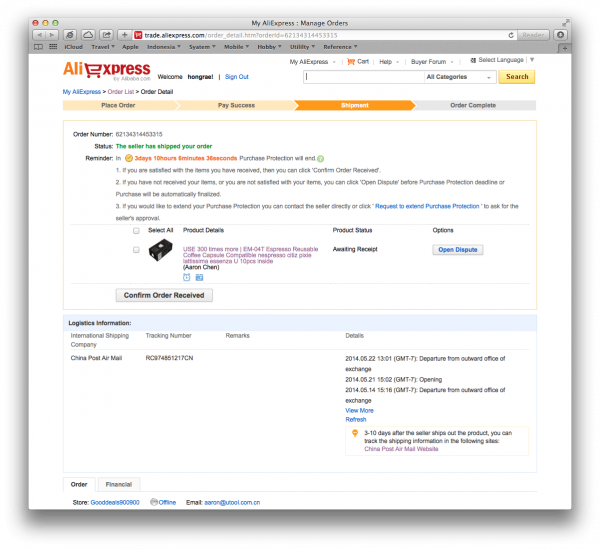Click the lightbulb tip icon in logistics
Image resolution: width=600 pixels, height=549 pixels.
[x=355, y=433]
